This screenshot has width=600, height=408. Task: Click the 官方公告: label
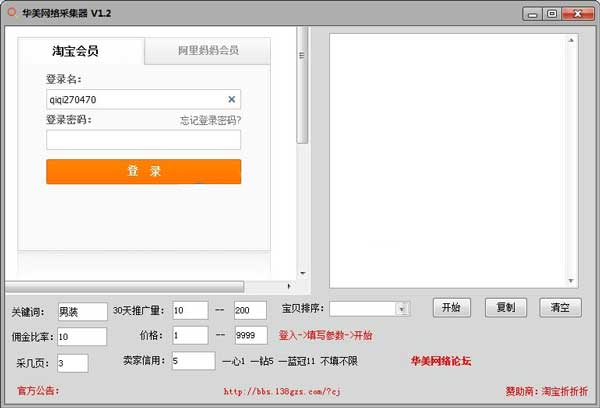38,391
